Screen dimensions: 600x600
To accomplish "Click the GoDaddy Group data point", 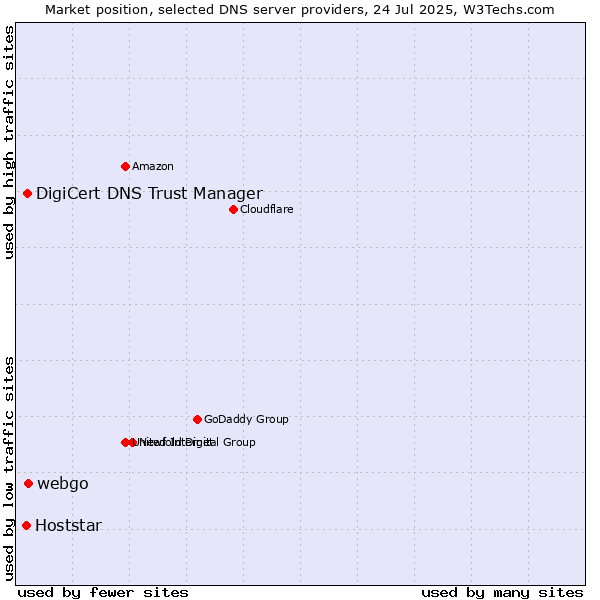I will pos(197,419).
